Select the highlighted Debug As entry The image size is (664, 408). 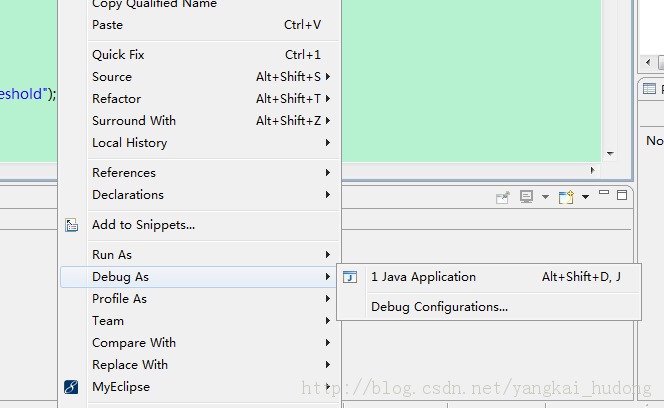click(200, 277)
